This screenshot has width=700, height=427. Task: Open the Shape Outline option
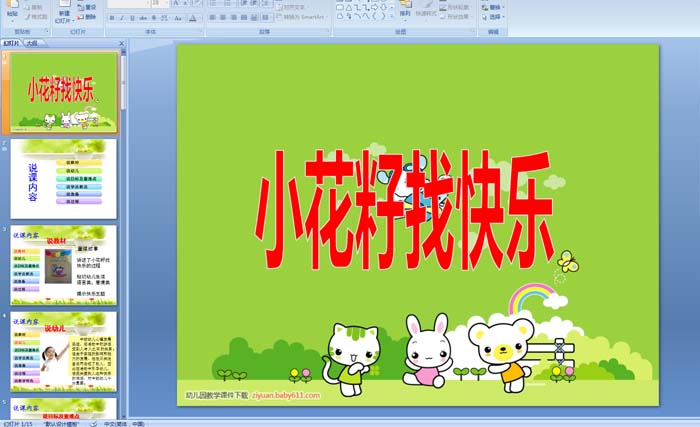[x=455, y=7]
